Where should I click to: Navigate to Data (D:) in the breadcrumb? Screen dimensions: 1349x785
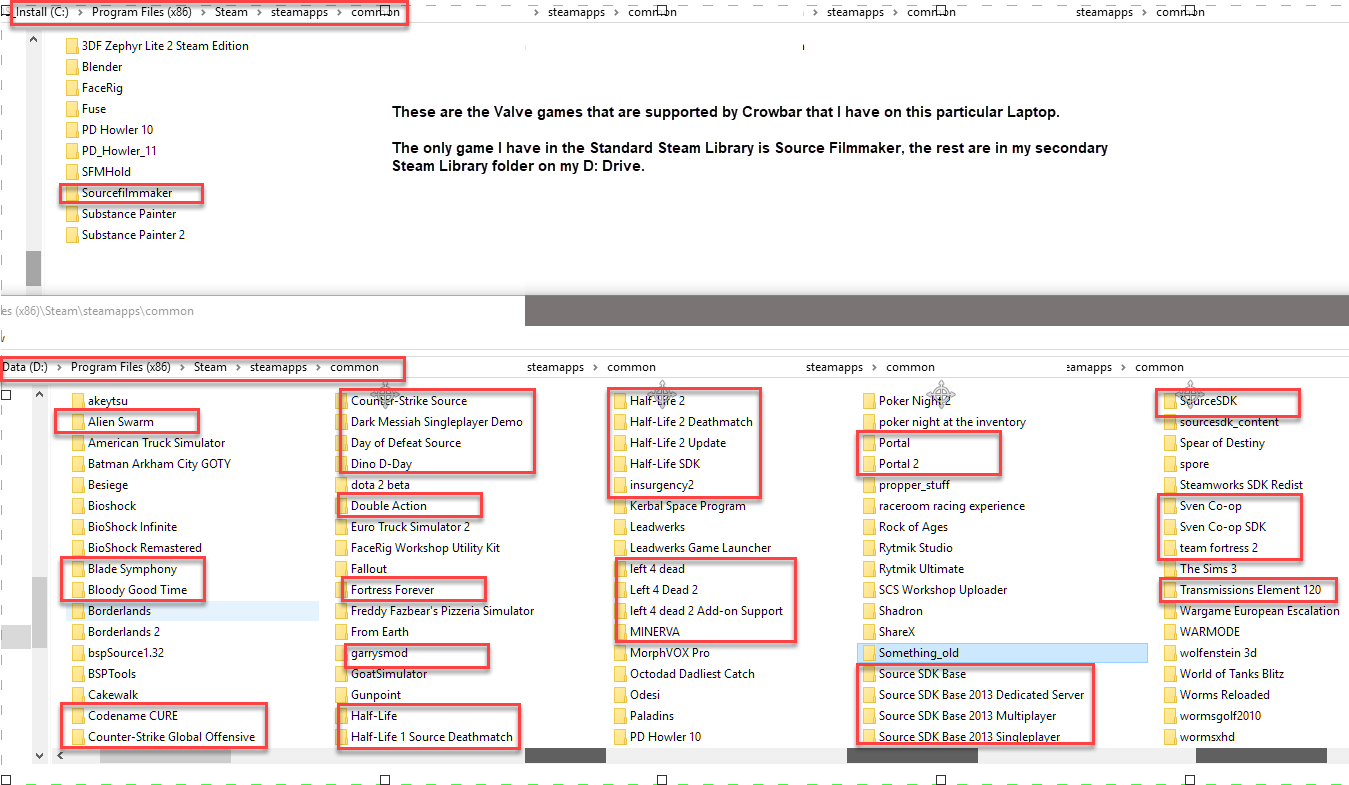click(x=25, y=368)
